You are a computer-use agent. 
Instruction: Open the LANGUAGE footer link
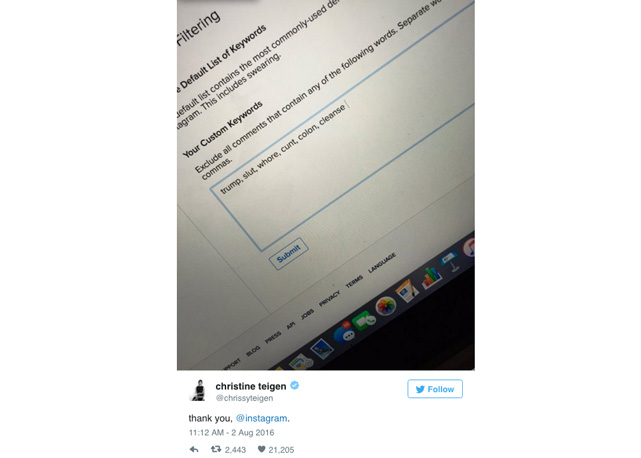(x=382, y=263)
